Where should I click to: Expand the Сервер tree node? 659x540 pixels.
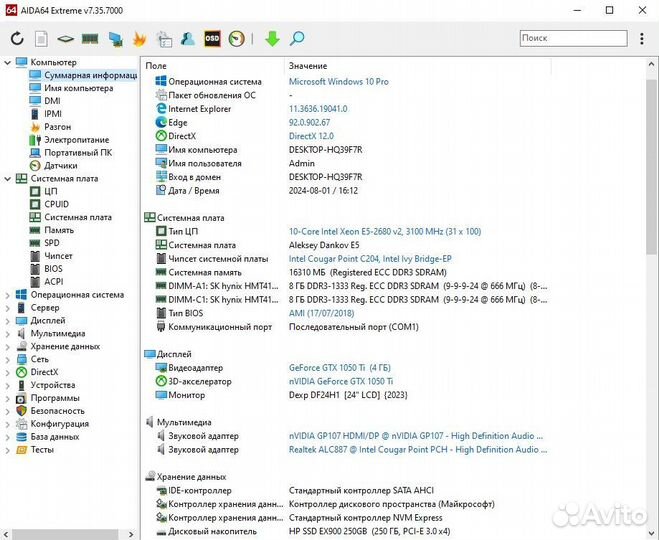tap(7, 308)
